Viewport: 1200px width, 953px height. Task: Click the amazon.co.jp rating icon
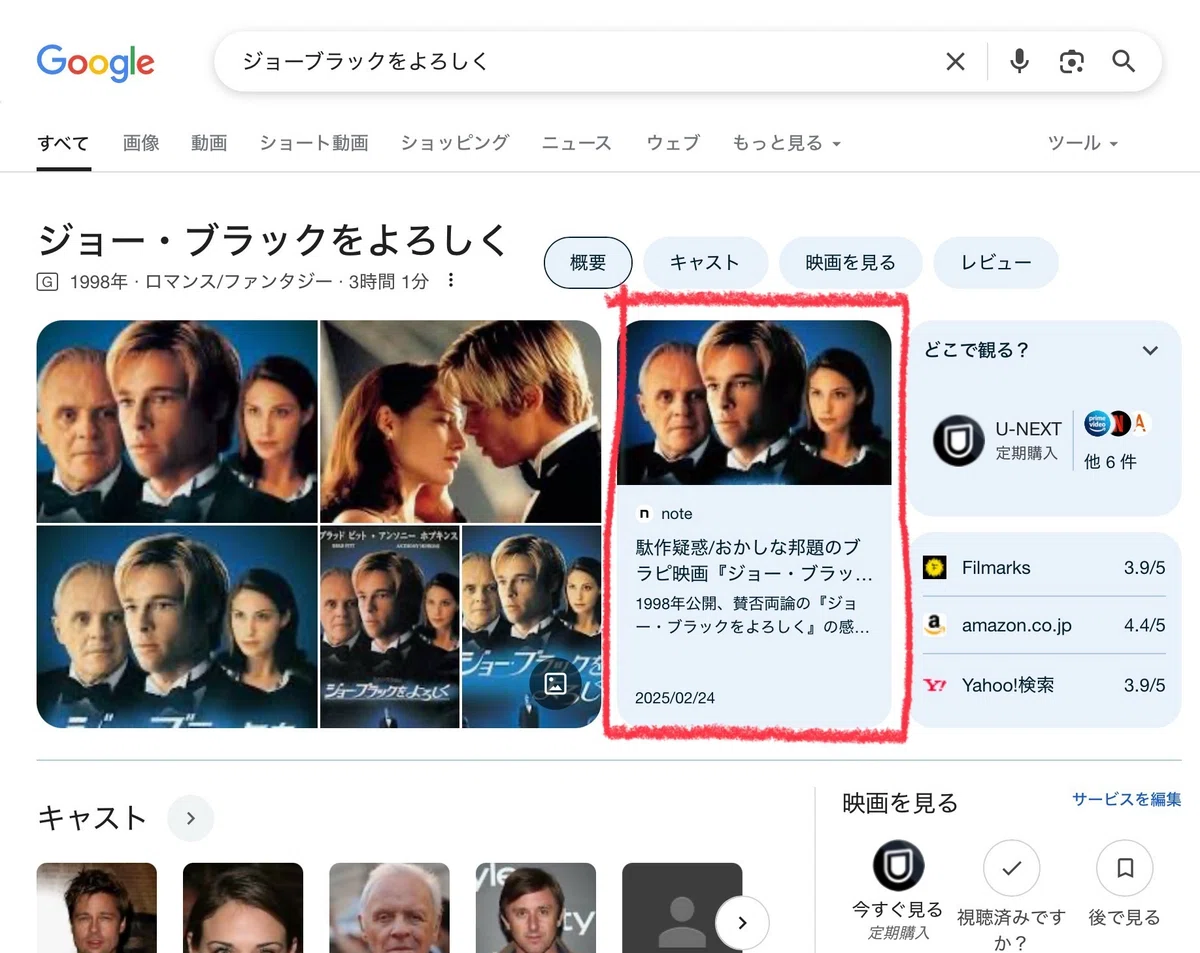(935, 626)
